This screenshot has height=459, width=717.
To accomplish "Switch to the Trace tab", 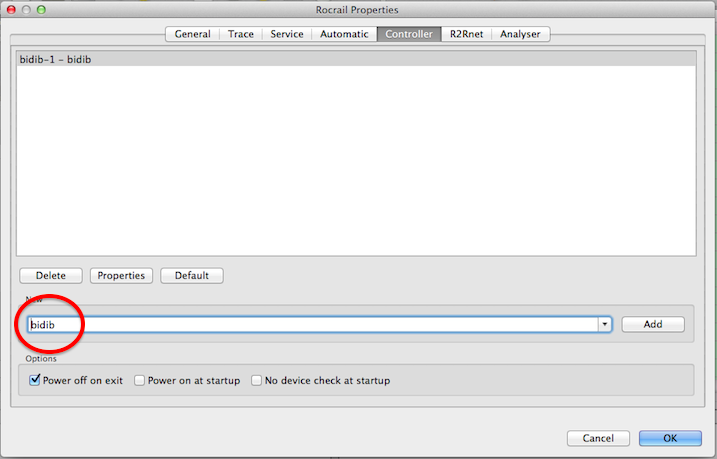I will [x=240, y=34].
